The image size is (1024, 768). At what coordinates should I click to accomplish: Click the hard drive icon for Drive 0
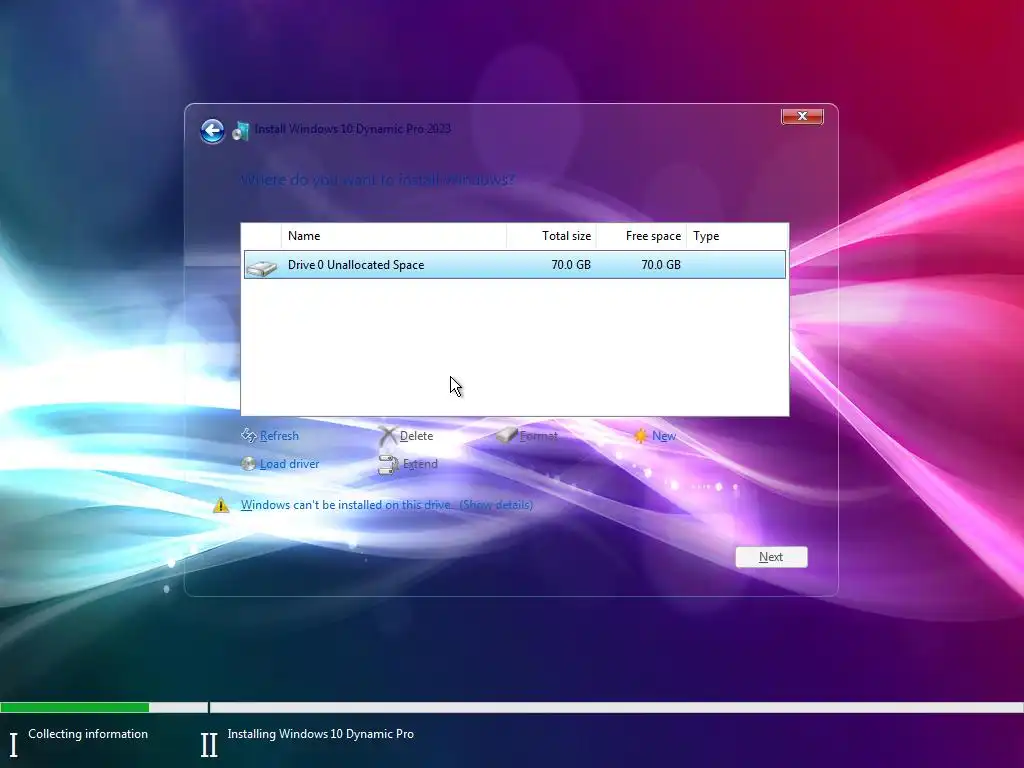point(262,267)
